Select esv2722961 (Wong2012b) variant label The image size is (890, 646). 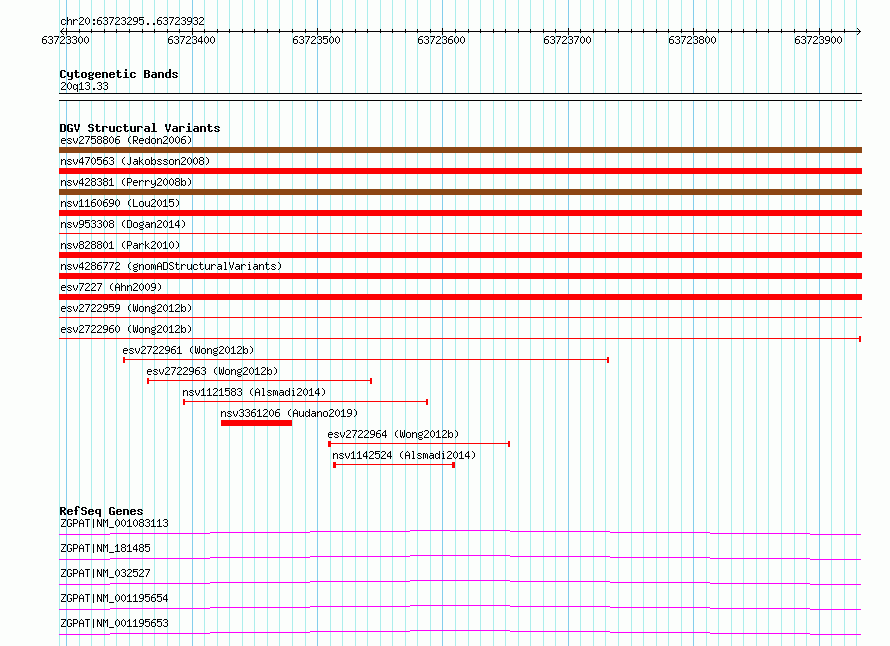point(188,350)
